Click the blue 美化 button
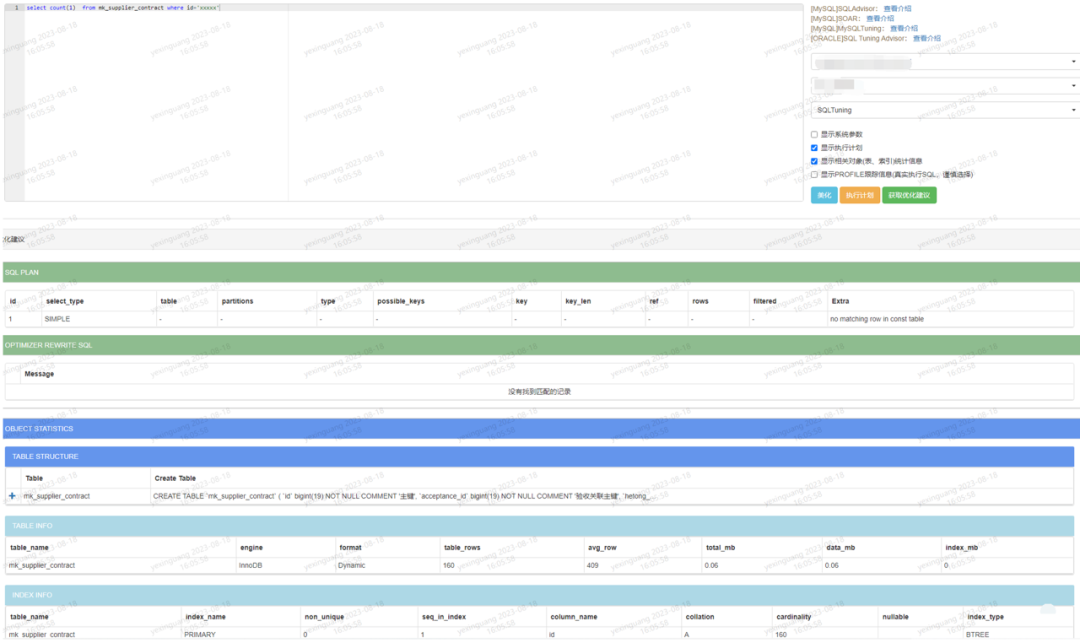This screenshot has width=1080, height=643. [824, 195]
